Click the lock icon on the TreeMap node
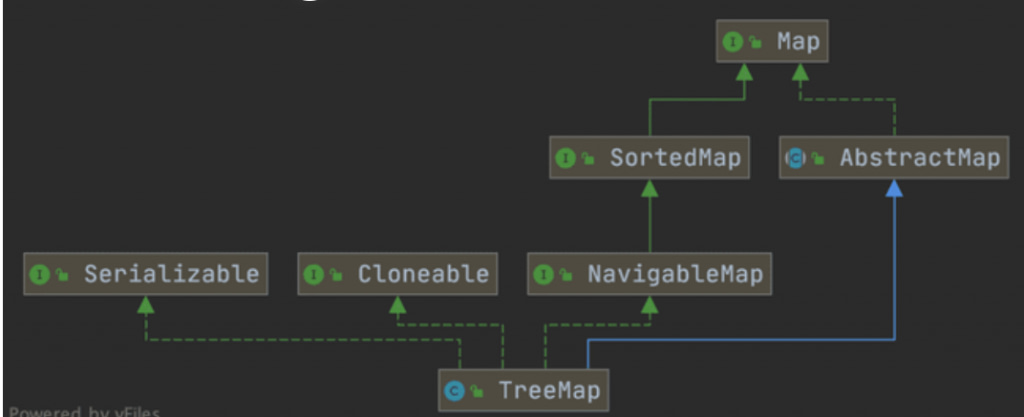The height and width of the screenshot is (417, 1024). click(474, 391)
